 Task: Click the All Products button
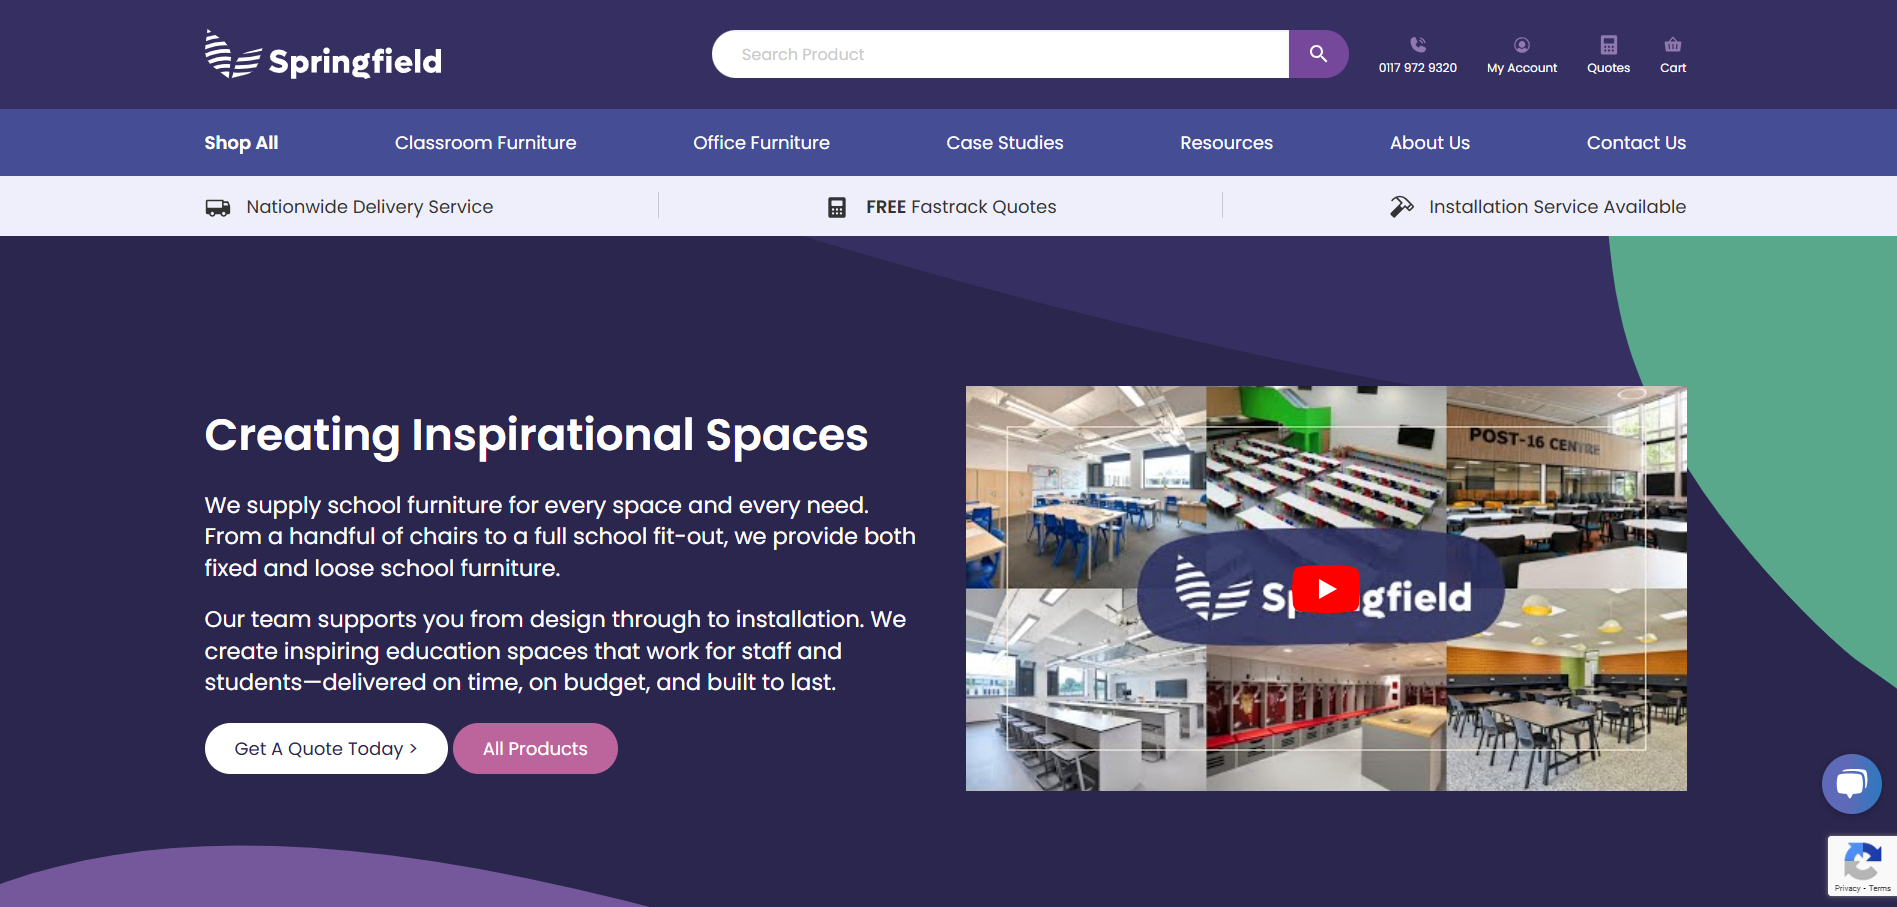pyautogui.click(x=535, y=749)
